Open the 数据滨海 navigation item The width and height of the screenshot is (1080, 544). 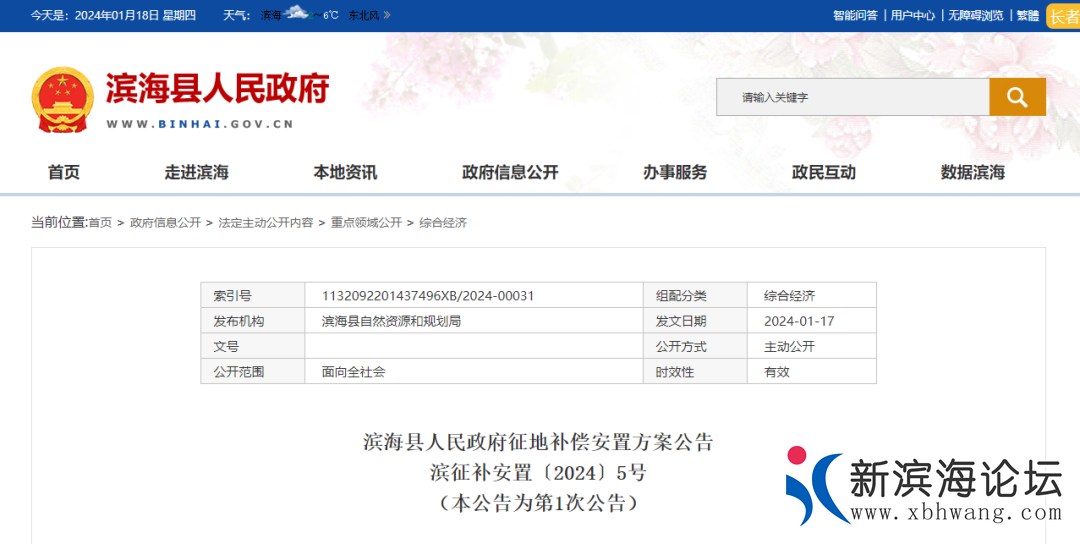point(972,172)
